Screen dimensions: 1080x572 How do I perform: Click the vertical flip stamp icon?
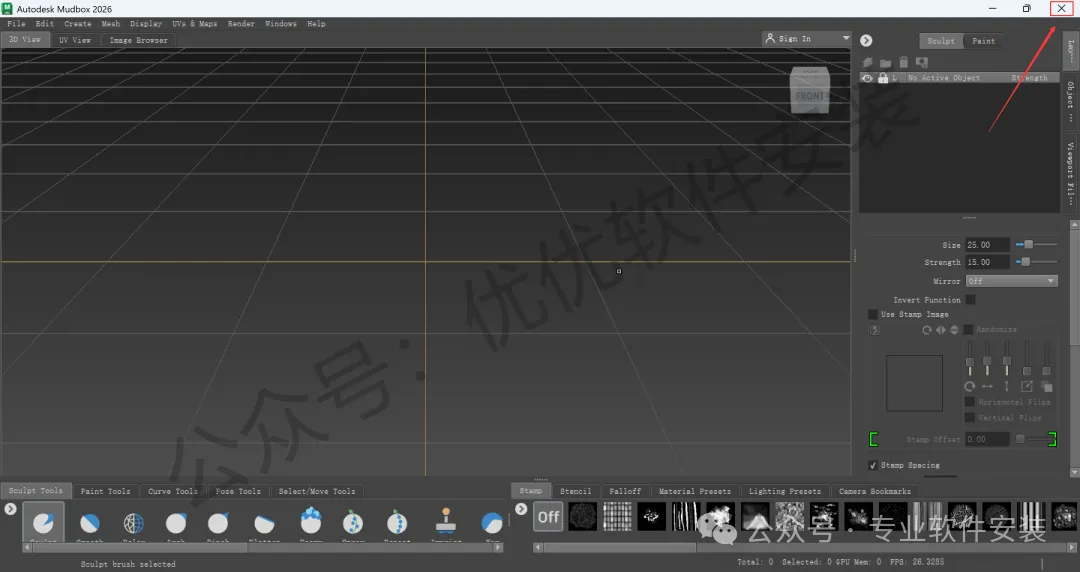coord(954,330)
